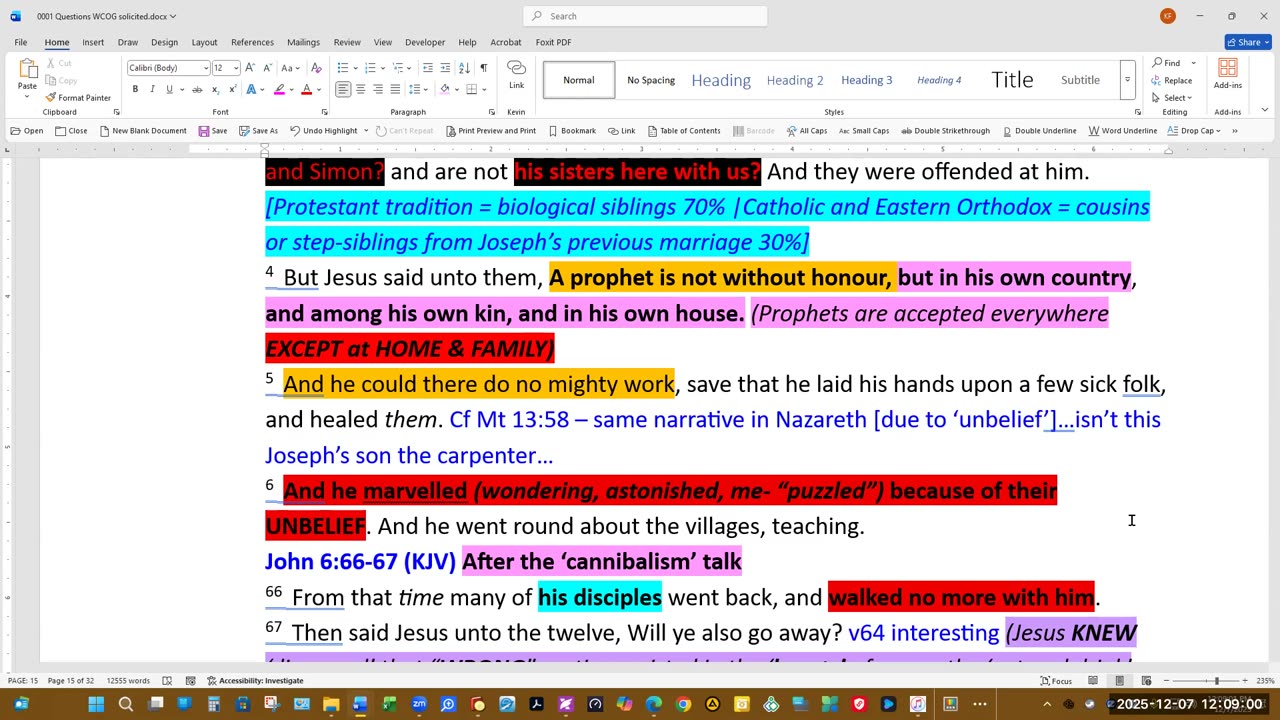This screenshot has height=720, width=1280.
Task: Center the paragraph text
Action: pyautogui.click(x=360, y=89)
